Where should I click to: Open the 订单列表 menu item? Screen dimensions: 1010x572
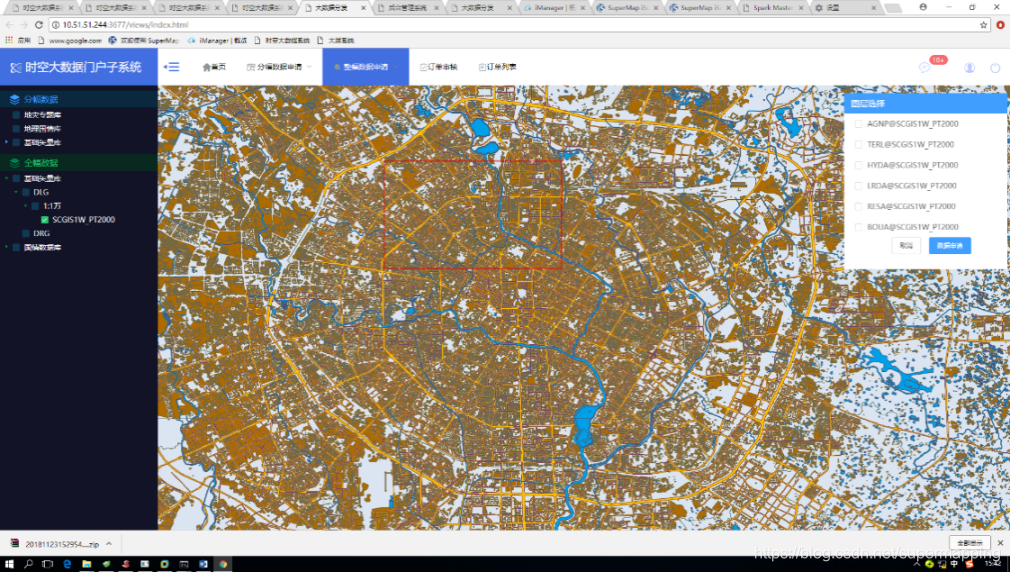(497, 67)
